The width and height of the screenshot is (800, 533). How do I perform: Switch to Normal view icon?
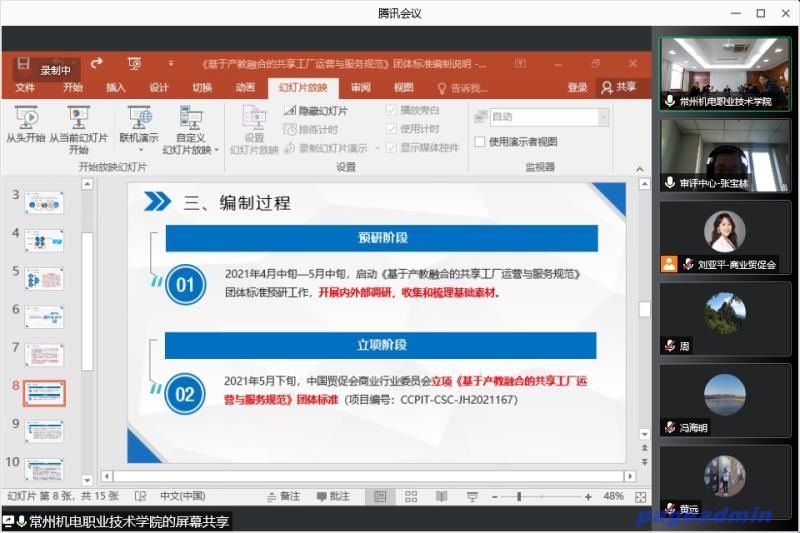[381, 497]
